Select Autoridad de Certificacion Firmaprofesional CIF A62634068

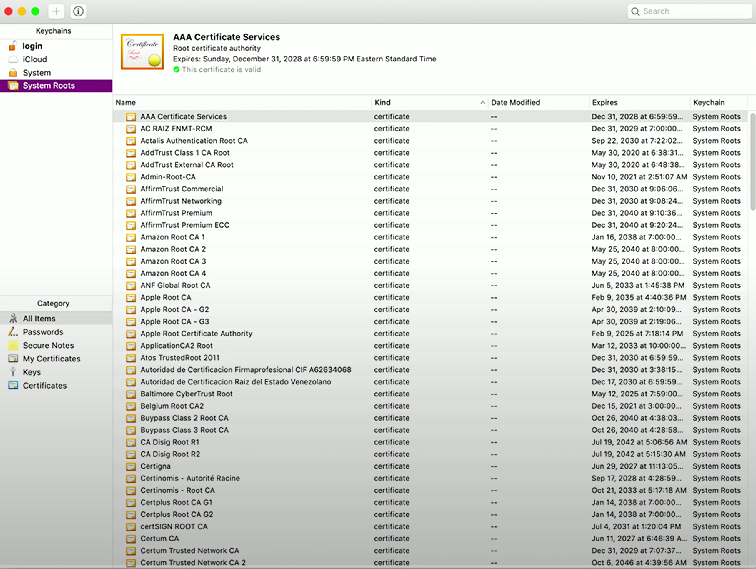pos(431,370)
